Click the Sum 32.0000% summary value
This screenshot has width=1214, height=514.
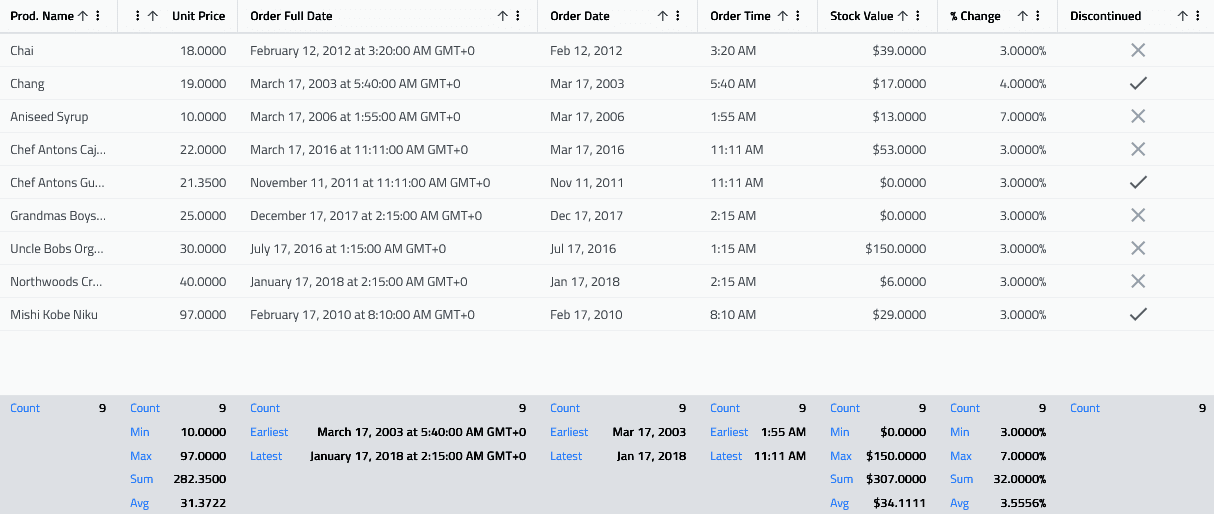tap(1018, 480)
